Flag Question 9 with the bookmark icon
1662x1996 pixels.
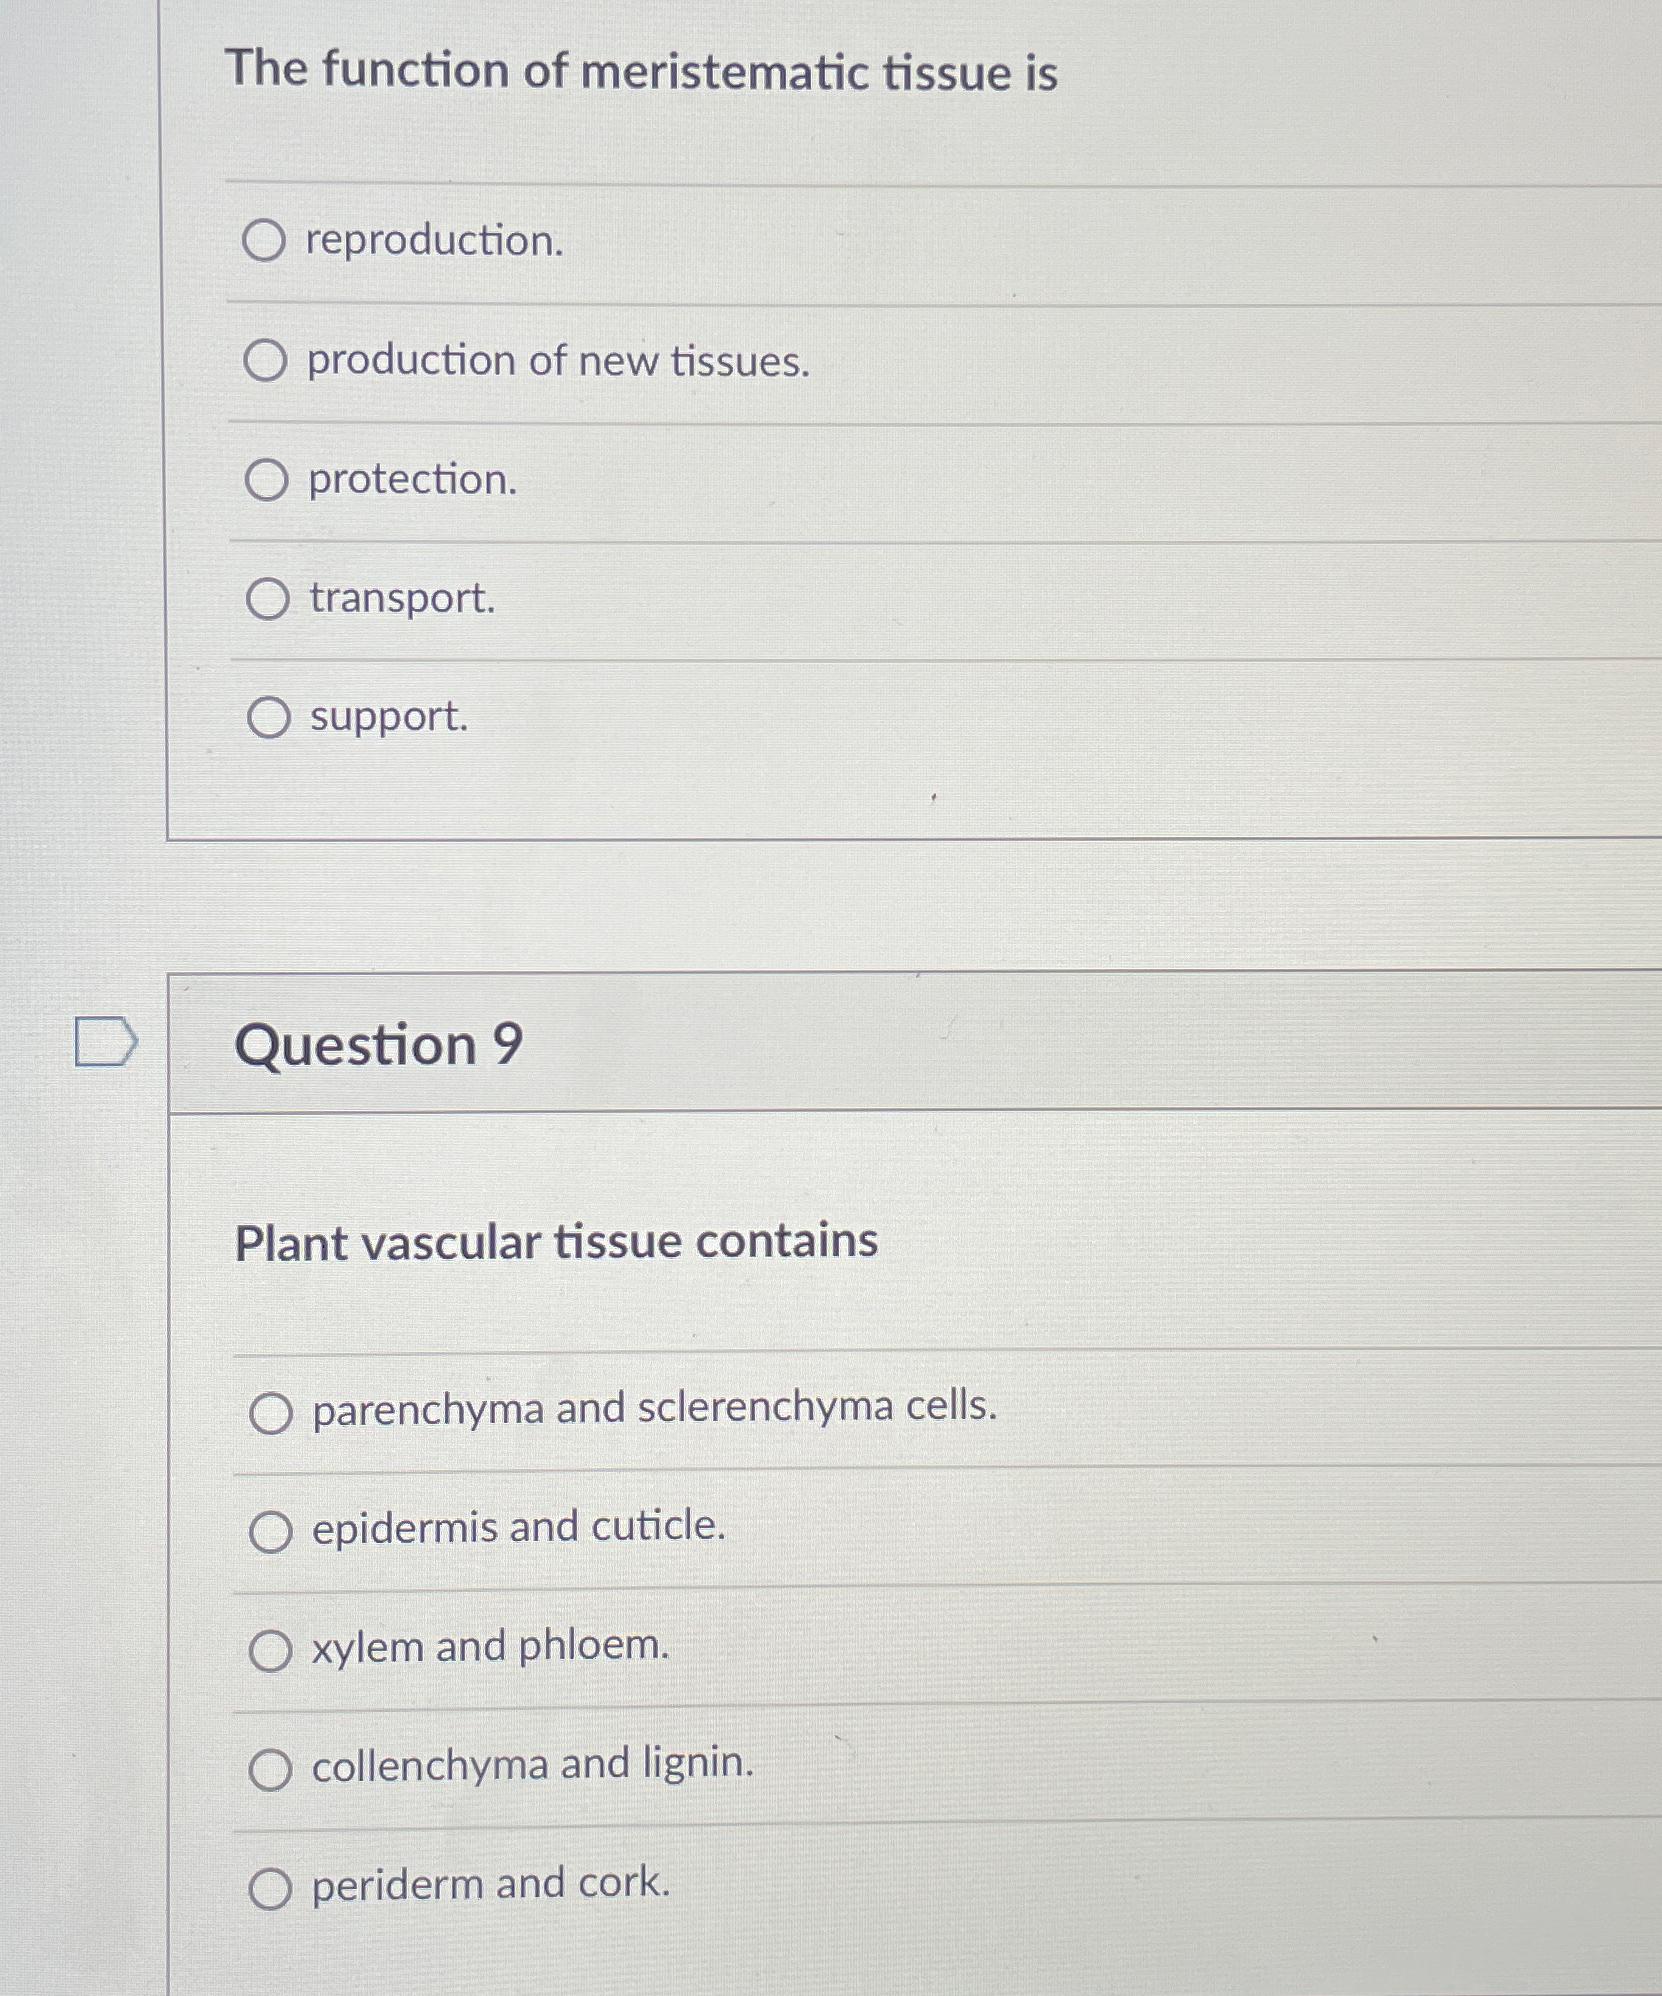[105, 1041]
